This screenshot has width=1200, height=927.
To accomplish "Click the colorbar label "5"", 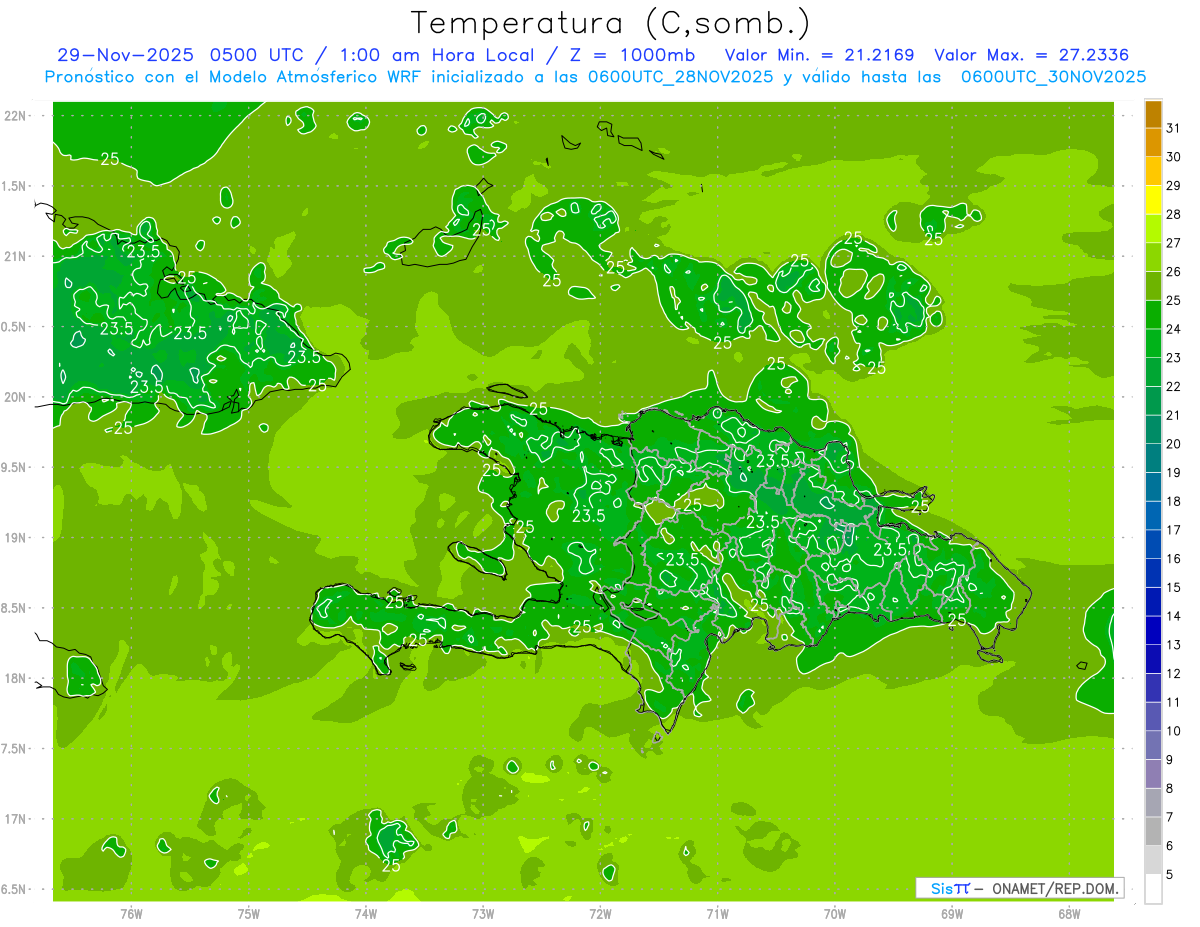I will 1170,876.
